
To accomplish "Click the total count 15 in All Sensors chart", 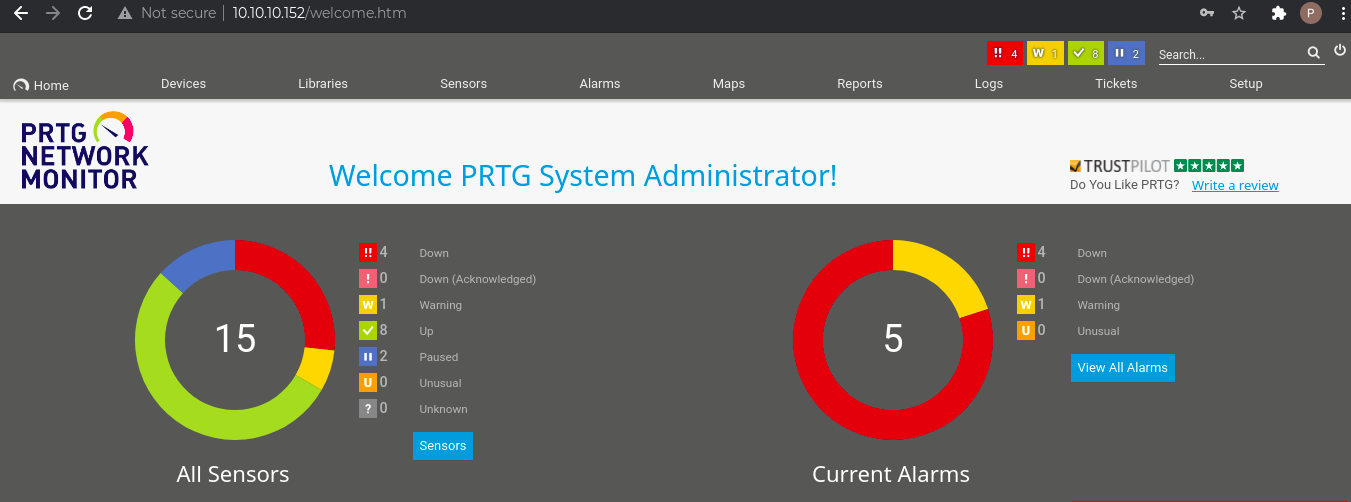I will click(236, 339).
